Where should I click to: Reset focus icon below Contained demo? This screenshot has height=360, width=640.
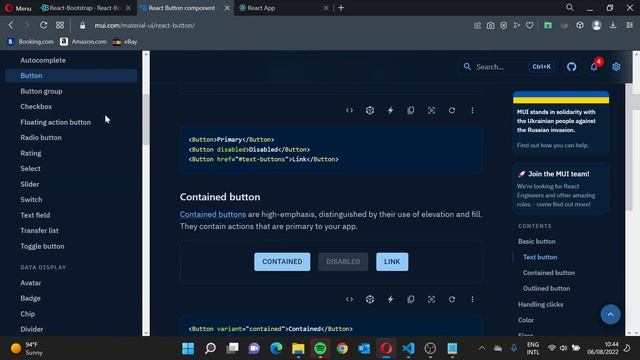coord(431,299)
